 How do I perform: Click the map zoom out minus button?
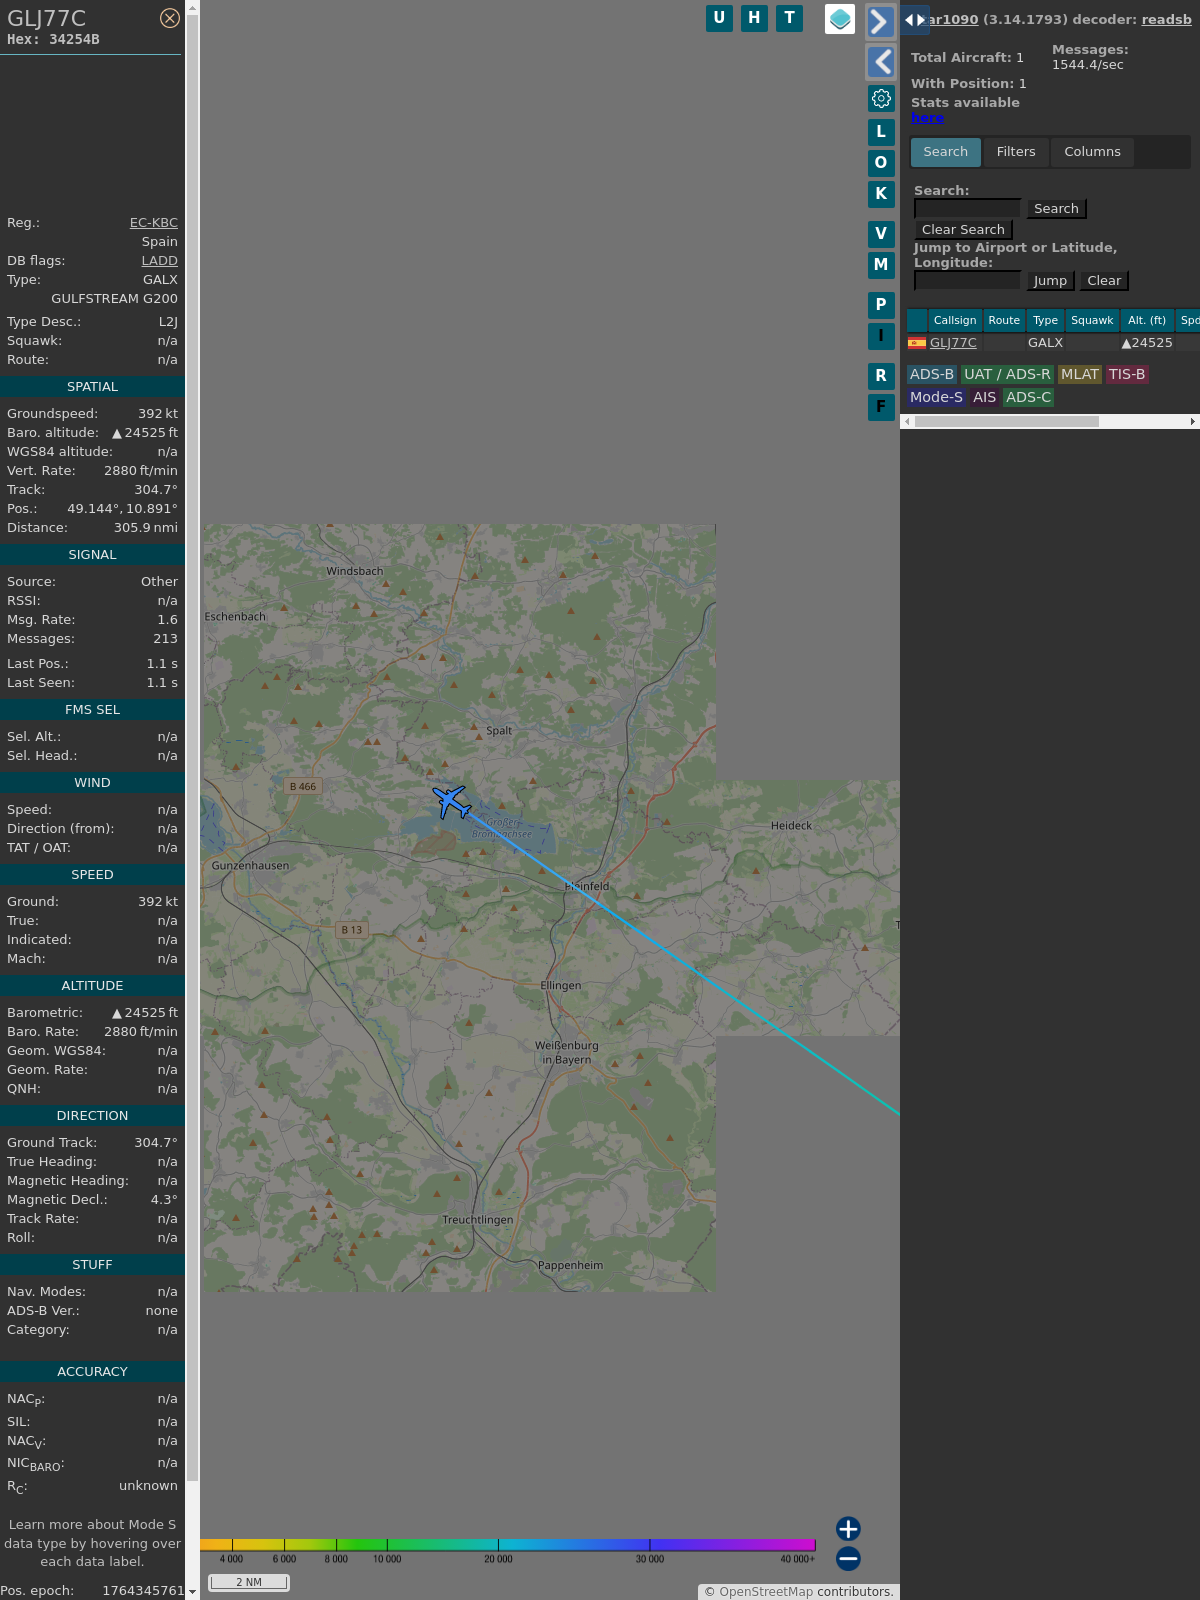pos(848,1558)
